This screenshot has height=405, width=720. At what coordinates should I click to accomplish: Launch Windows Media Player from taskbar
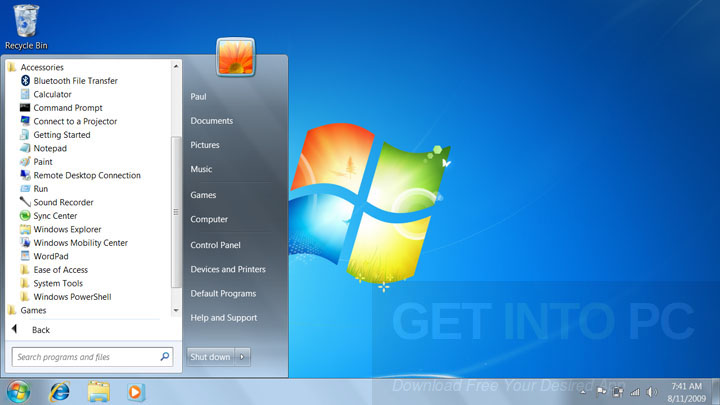136,392
